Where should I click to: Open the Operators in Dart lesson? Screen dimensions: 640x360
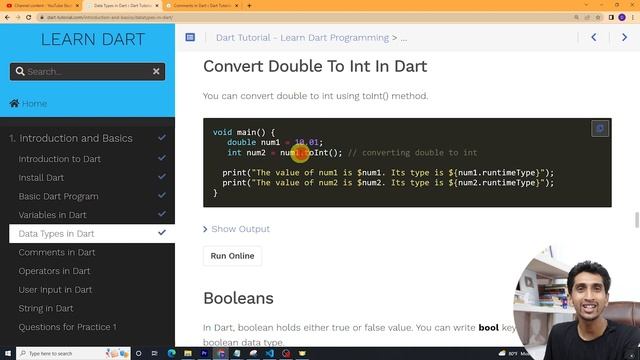(x=54, y=271)
